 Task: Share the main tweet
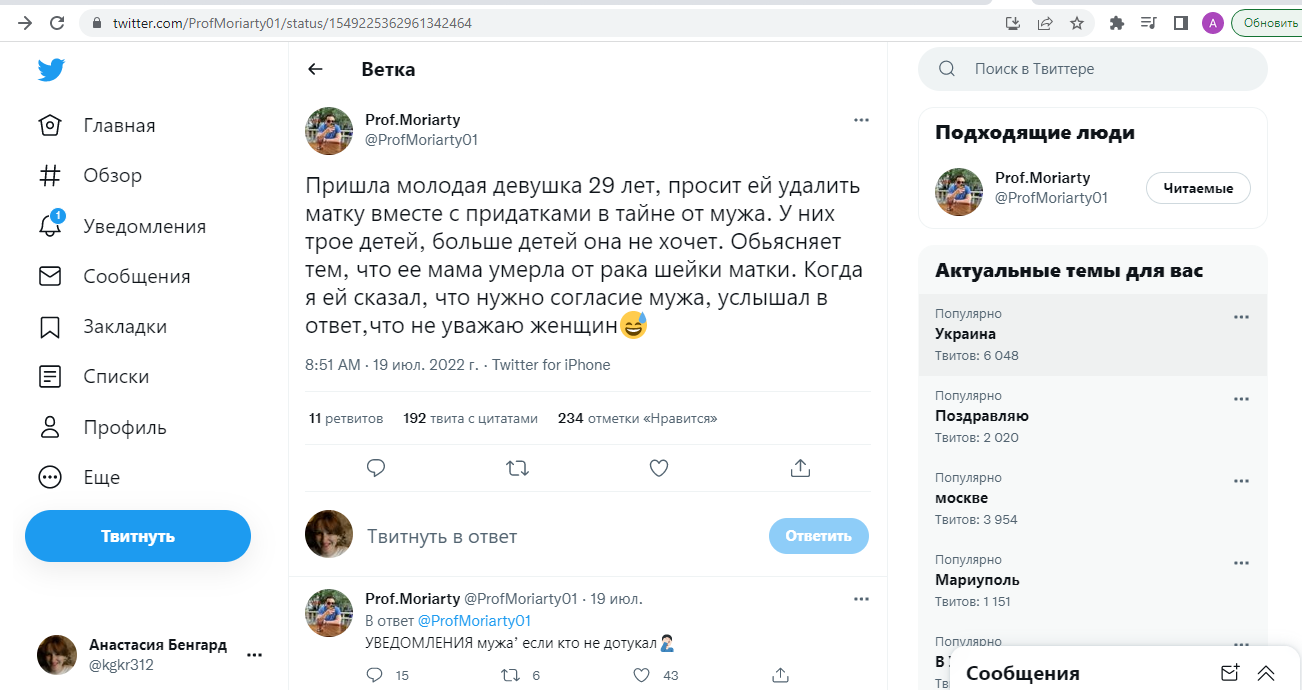(x=799, y=467)
